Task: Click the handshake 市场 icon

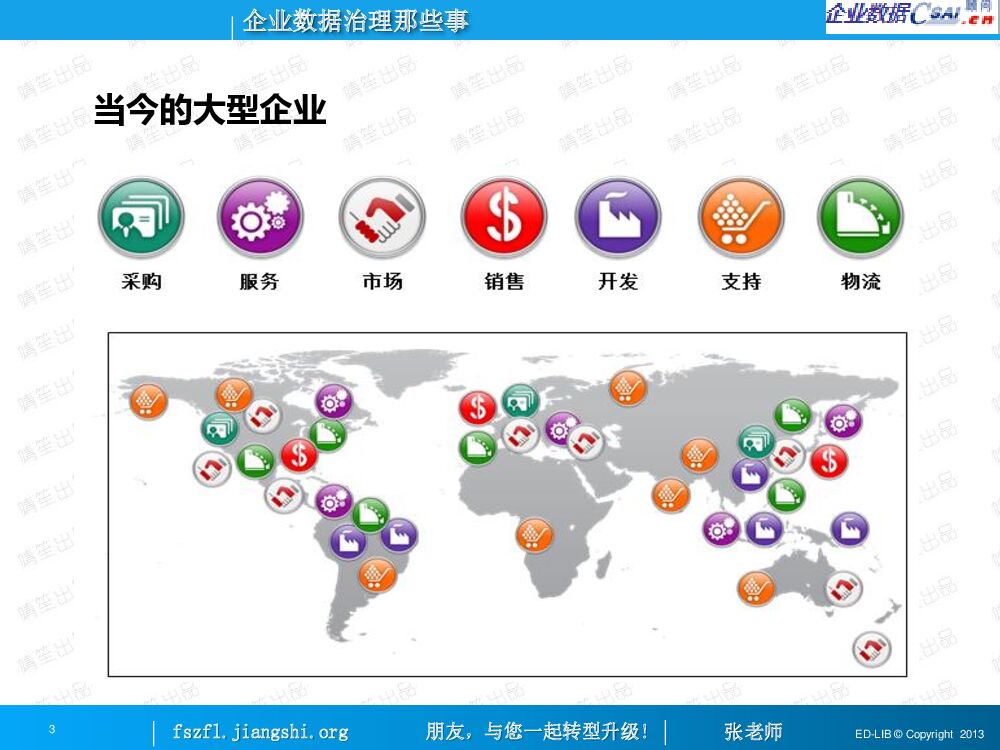Action: [382, 217]
